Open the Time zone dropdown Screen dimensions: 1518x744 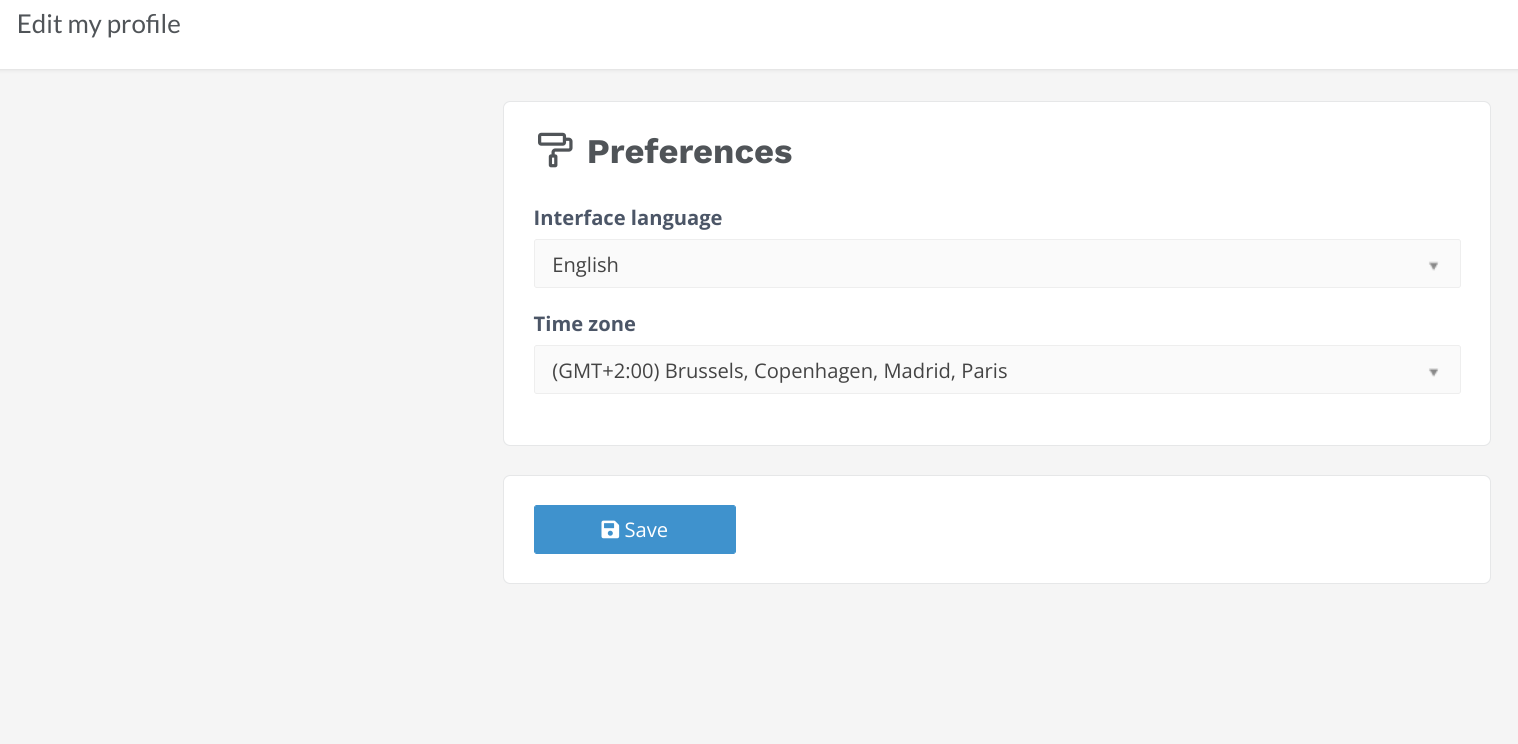pyautogui.click(x=997, y=370)
